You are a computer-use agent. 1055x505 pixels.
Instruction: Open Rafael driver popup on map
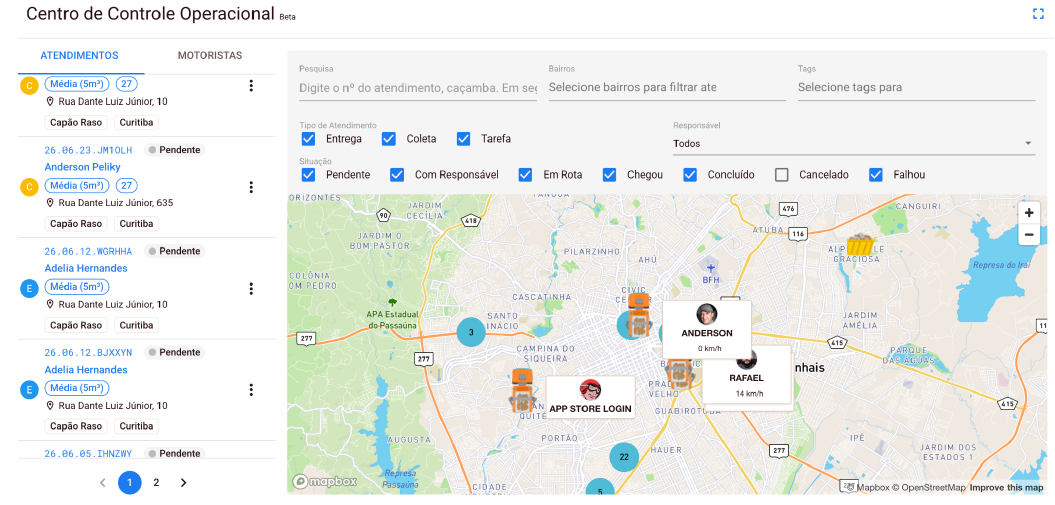[746, 378]
